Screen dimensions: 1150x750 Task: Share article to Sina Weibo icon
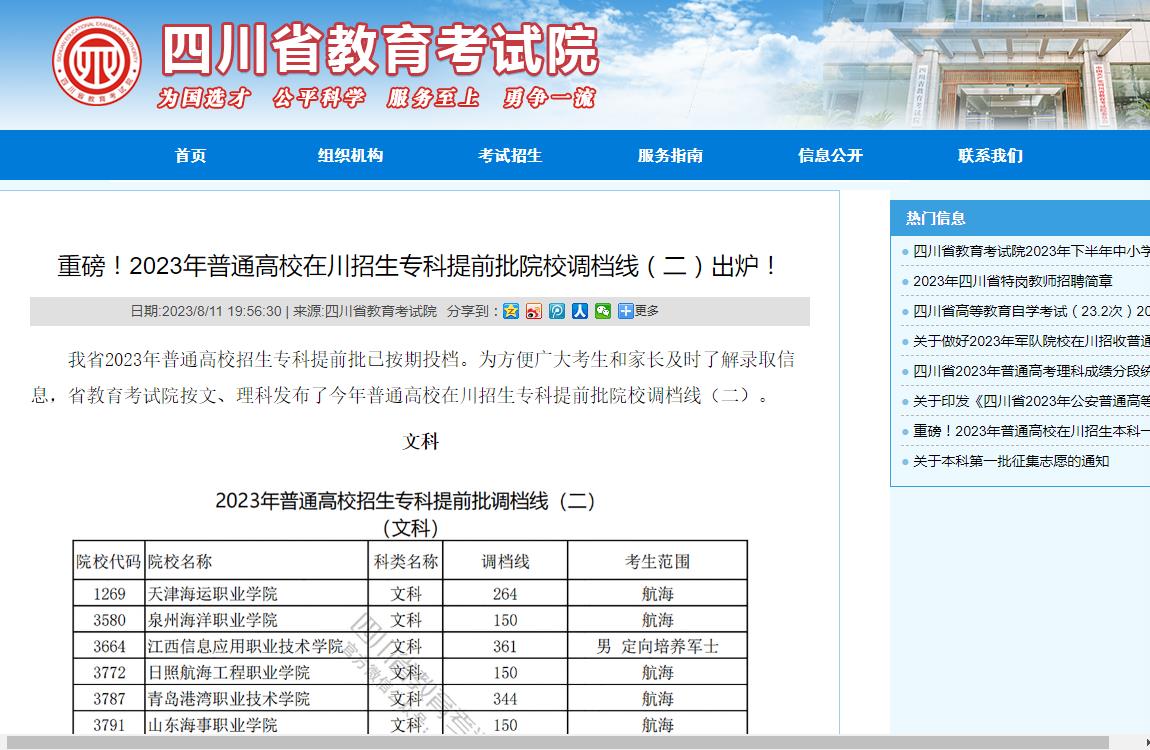point(534,312)
